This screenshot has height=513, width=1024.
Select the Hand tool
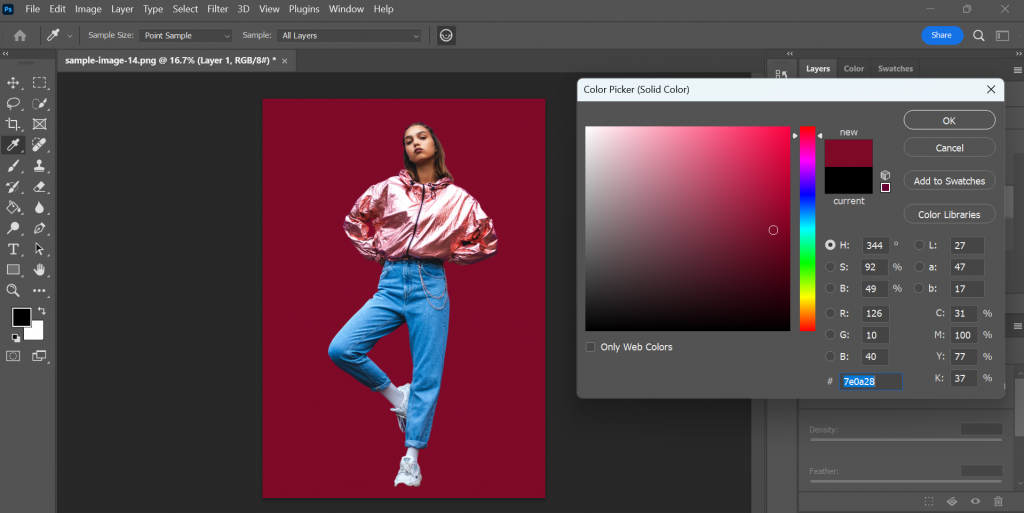(x=40, y=270)
